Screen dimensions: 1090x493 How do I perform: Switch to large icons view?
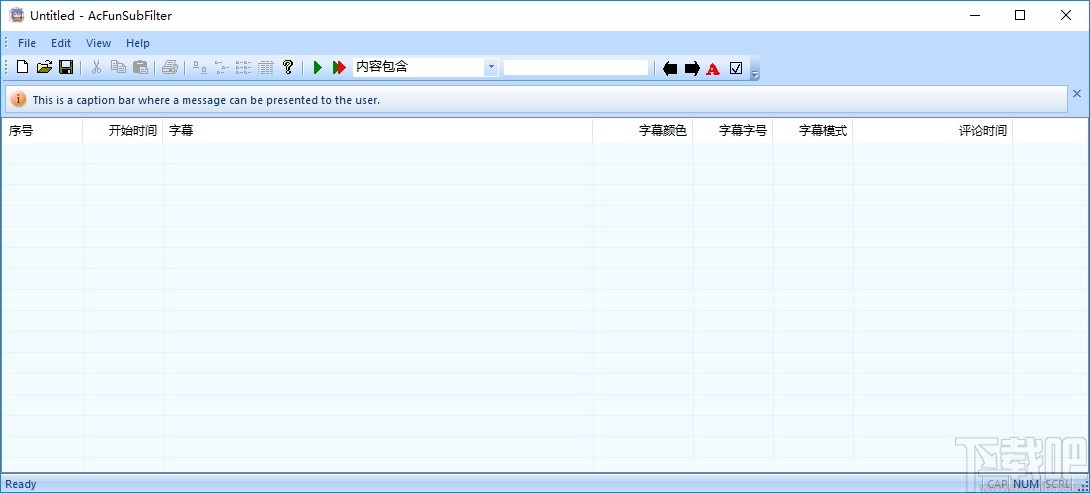coord(200,67)
